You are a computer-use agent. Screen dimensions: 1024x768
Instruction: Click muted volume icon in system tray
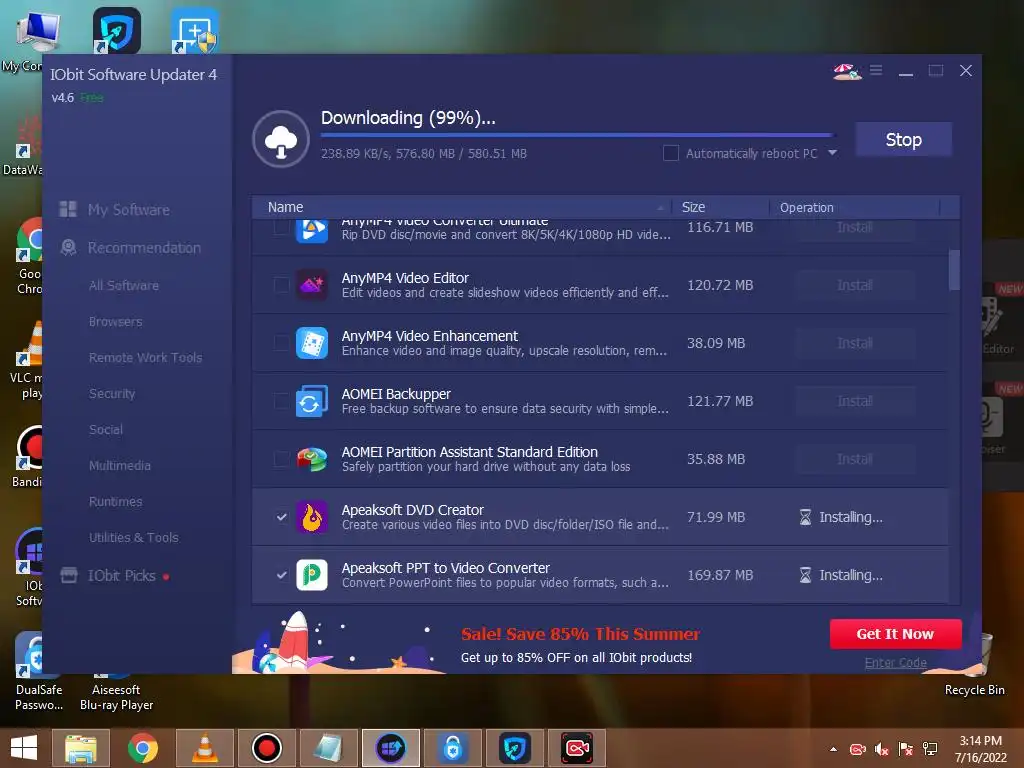(882, 749)
